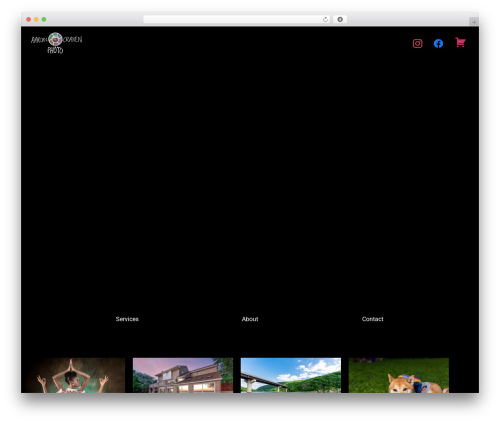Open a new tab with the plus button
The image size is (500, 423).
[474, 22]
